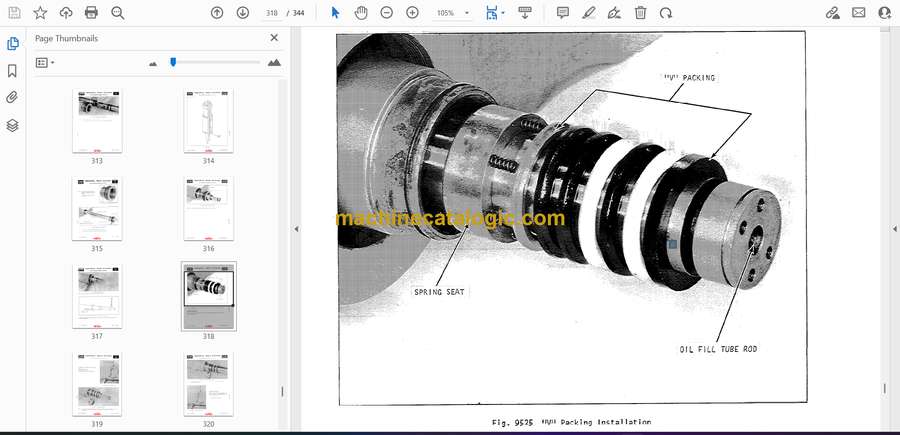Image resolution: width=900 pixels, height=435 pixels.
Task: Open the Bookmarks sidebar icon
Action: (12, 71)
